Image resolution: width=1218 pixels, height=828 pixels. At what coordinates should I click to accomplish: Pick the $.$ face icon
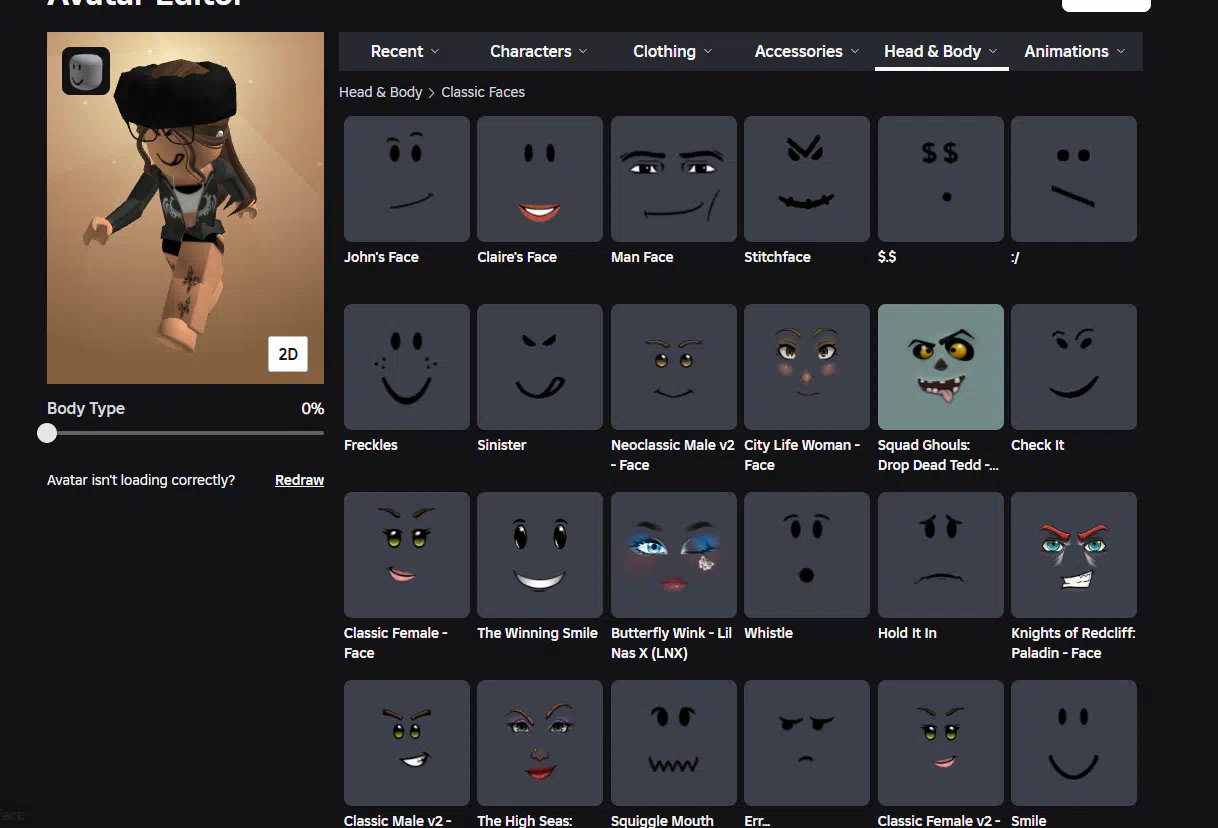click(940, 179)
